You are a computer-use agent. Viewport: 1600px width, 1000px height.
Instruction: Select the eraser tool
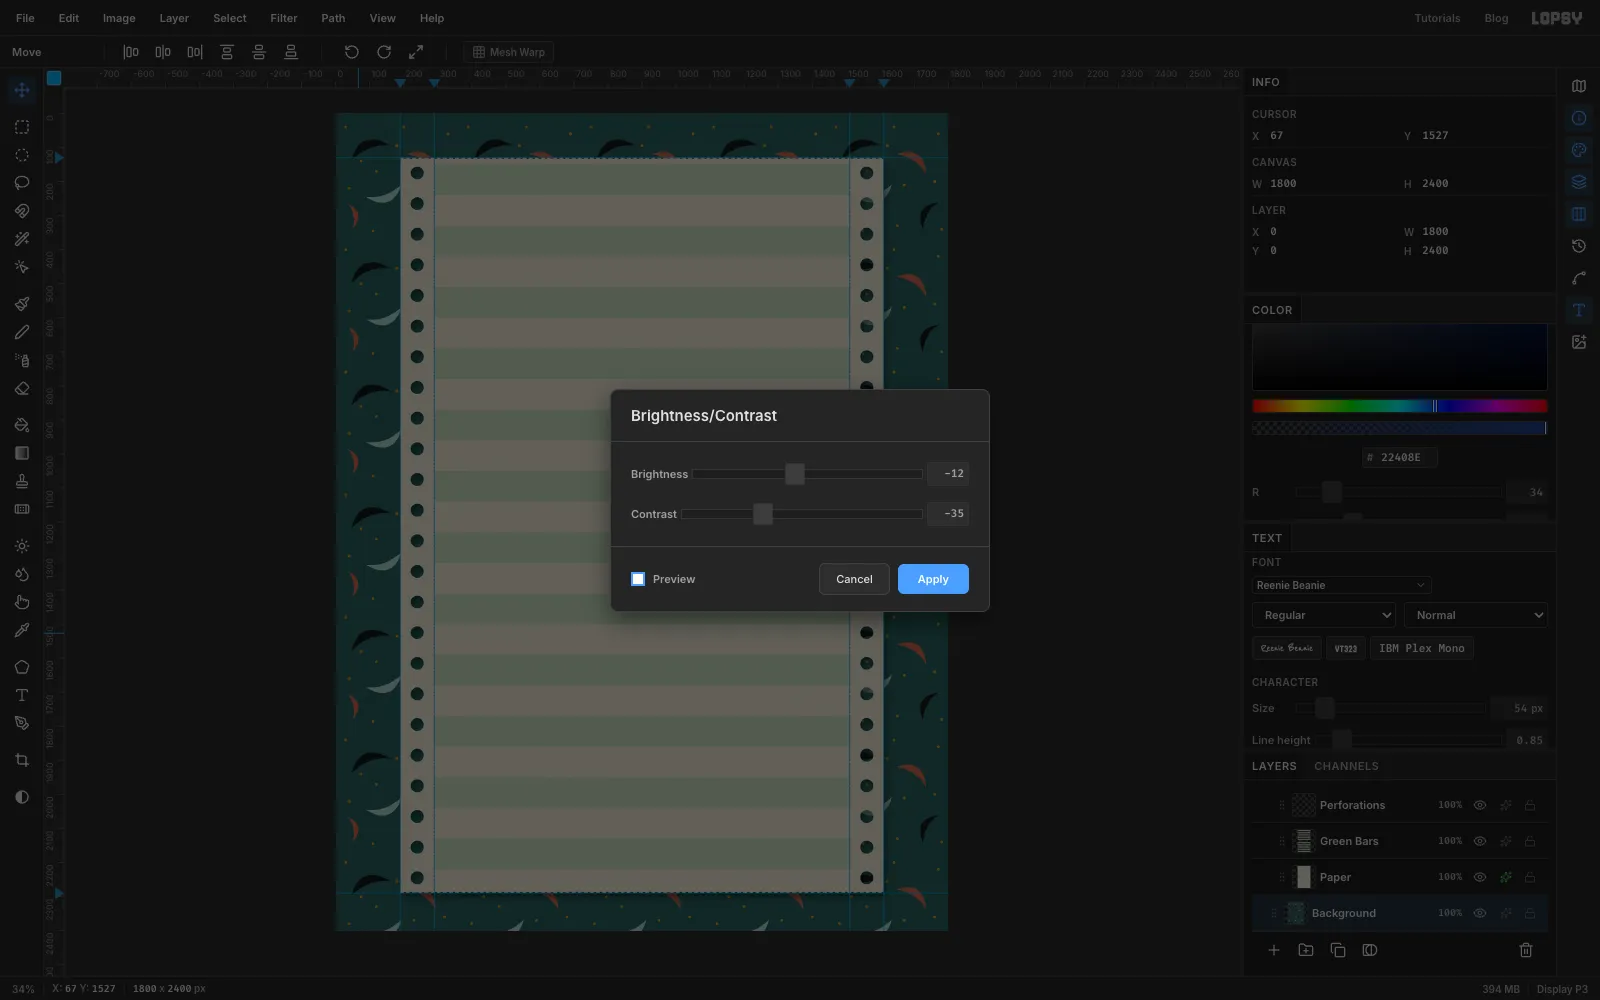[x=22, y=389]
